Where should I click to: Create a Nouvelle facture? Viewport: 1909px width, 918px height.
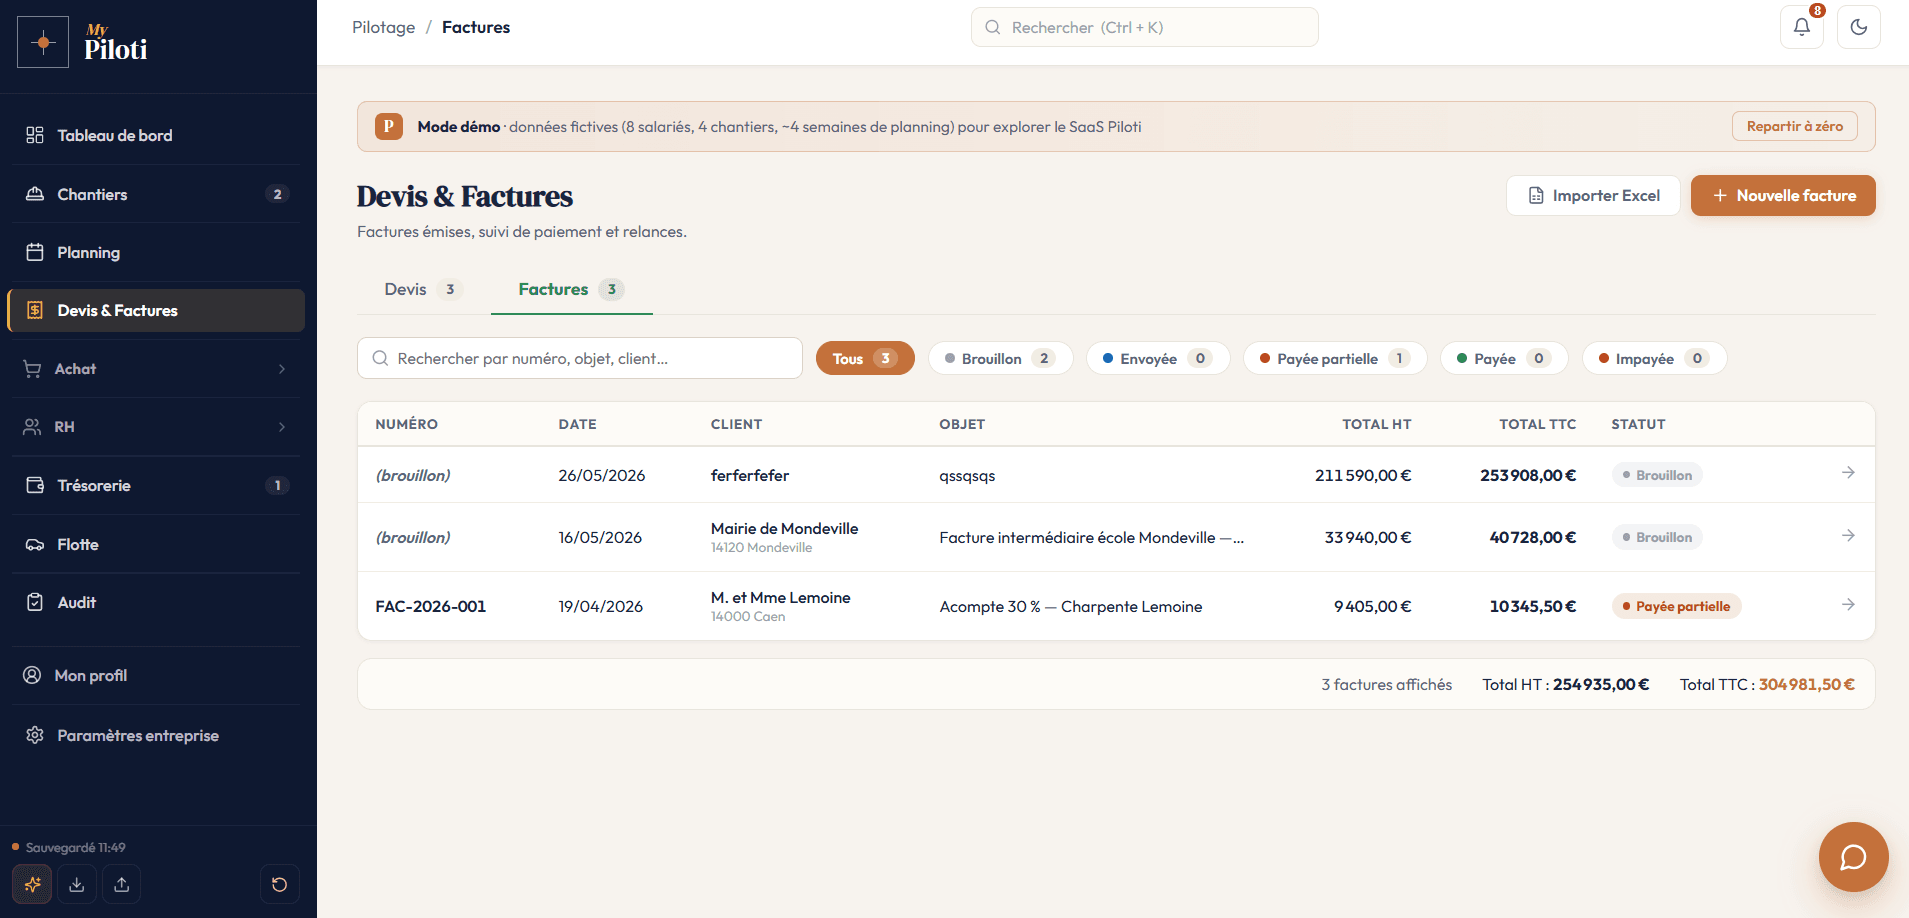pos(1783,196)
